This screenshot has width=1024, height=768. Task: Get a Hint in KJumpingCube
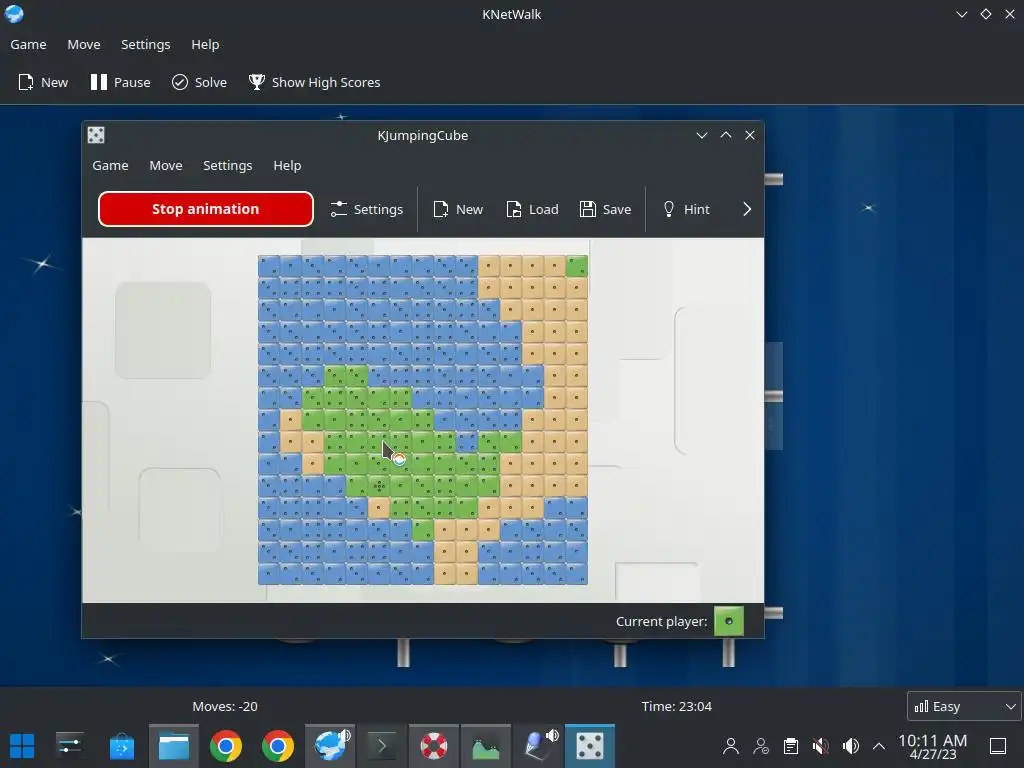(686, 209)
